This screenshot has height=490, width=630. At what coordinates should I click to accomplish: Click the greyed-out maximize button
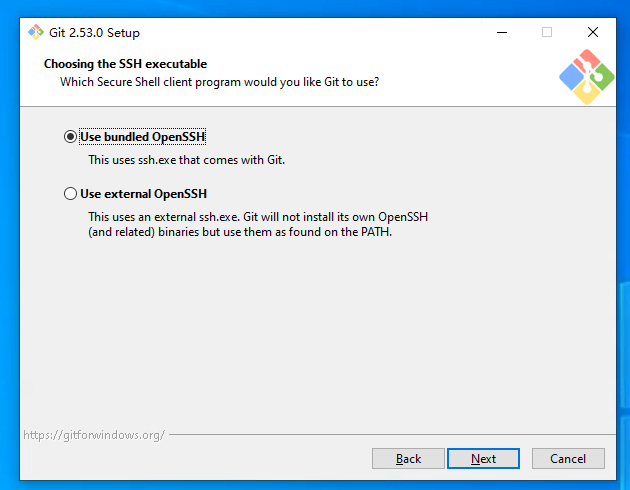547,32
